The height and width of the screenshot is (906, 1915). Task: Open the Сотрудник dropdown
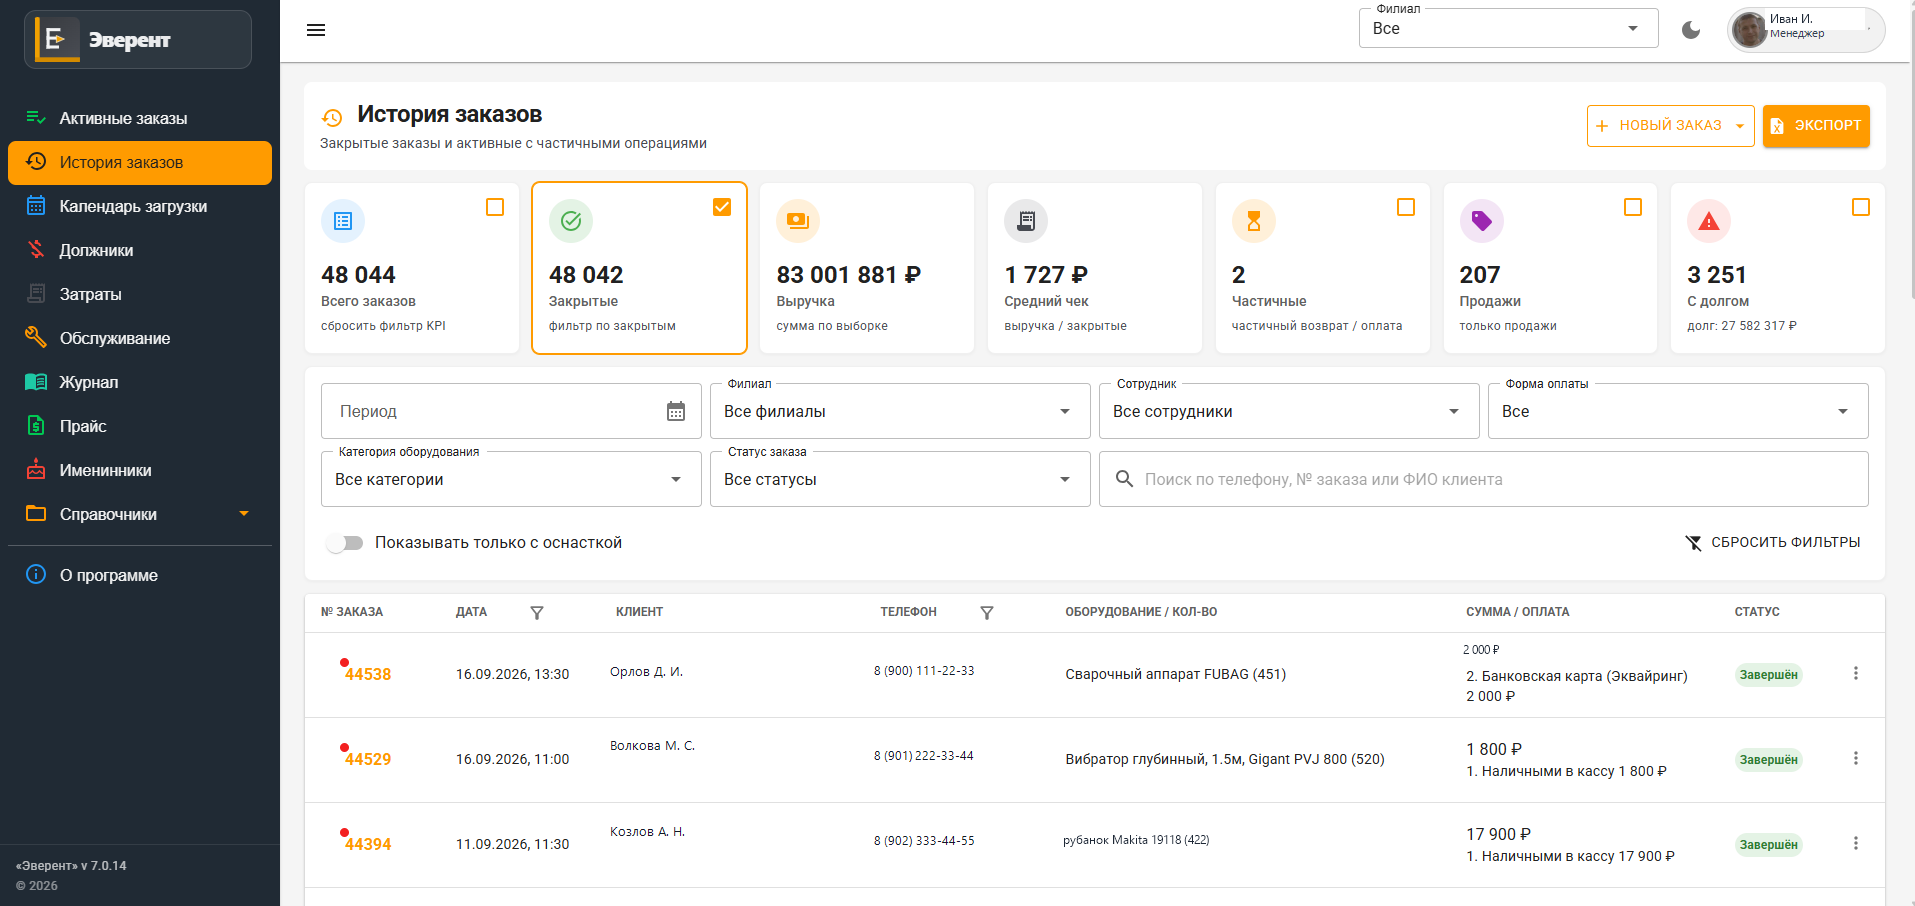1289,411
